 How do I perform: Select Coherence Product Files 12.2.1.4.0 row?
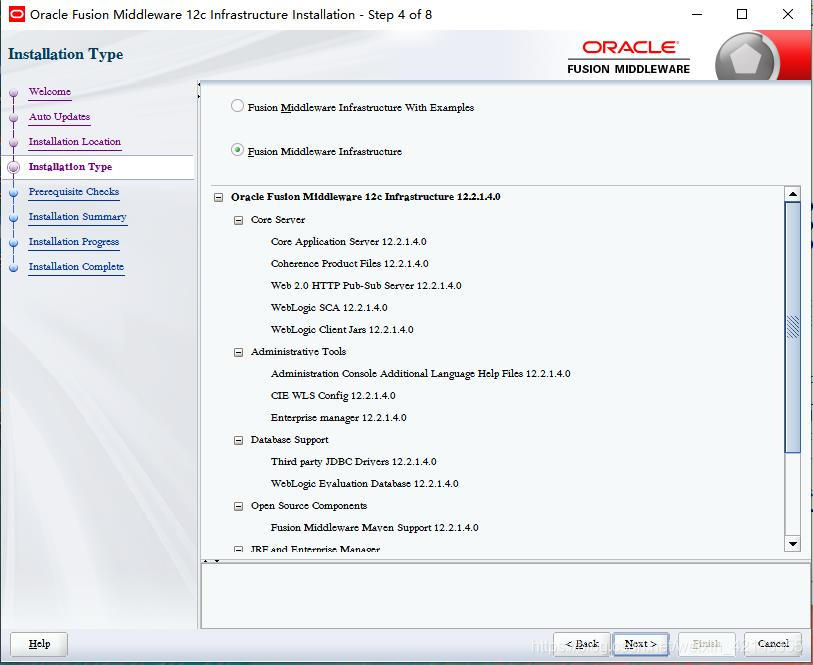tap(349, 264)
